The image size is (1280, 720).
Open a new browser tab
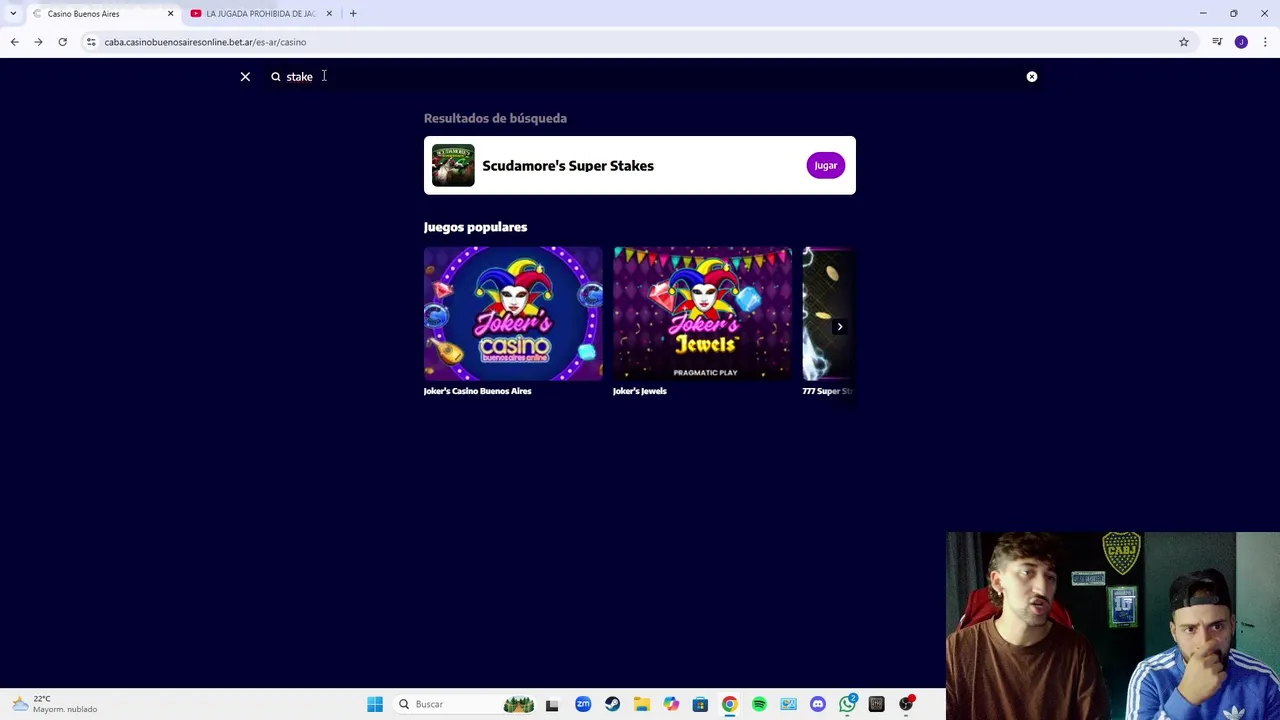pos(353,14)
